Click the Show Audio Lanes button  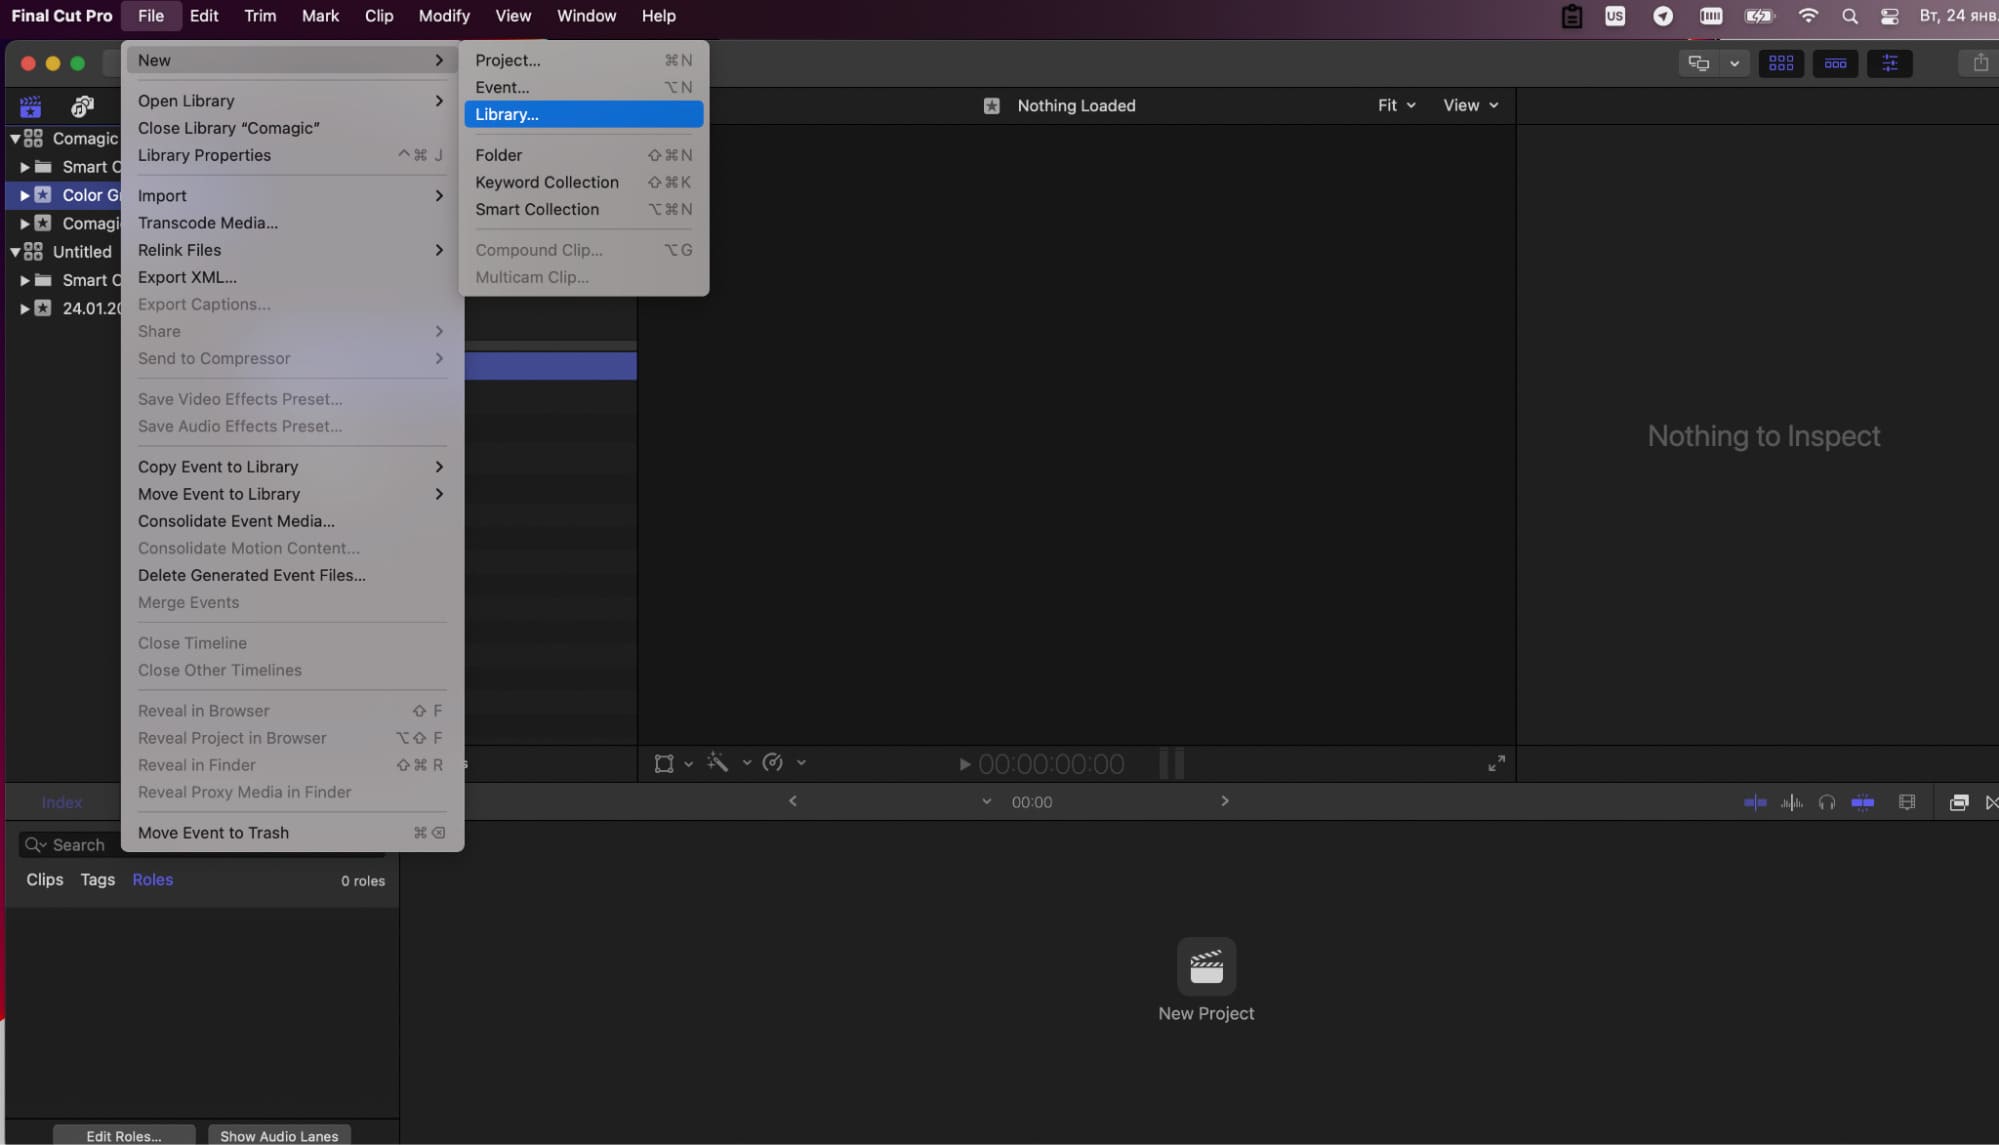click(x=279, y=1136)
